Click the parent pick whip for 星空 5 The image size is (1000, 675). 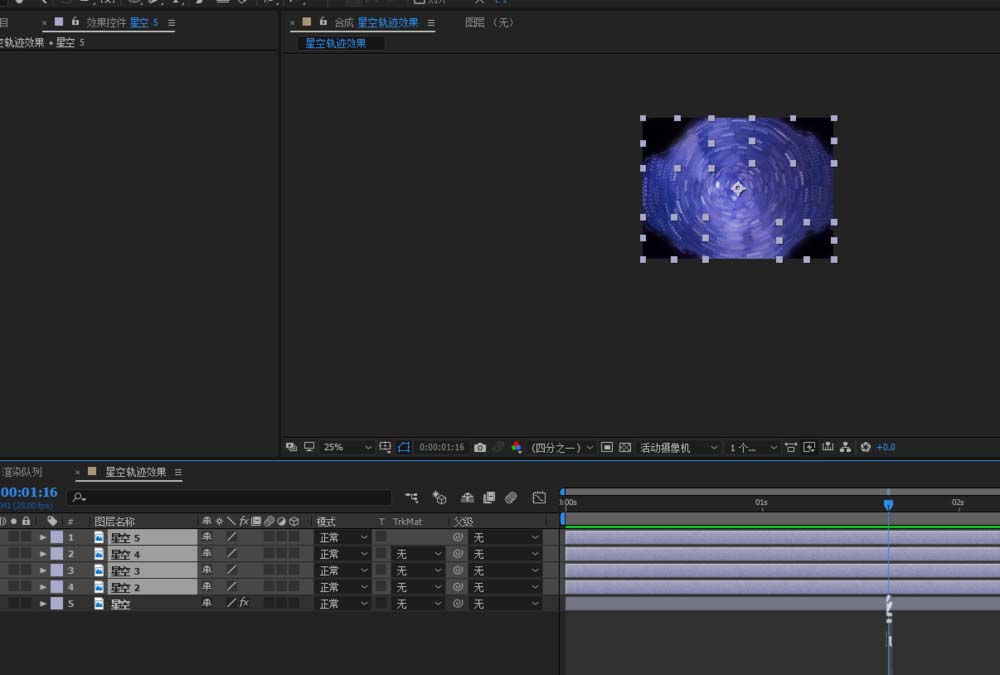pos(458,538)
